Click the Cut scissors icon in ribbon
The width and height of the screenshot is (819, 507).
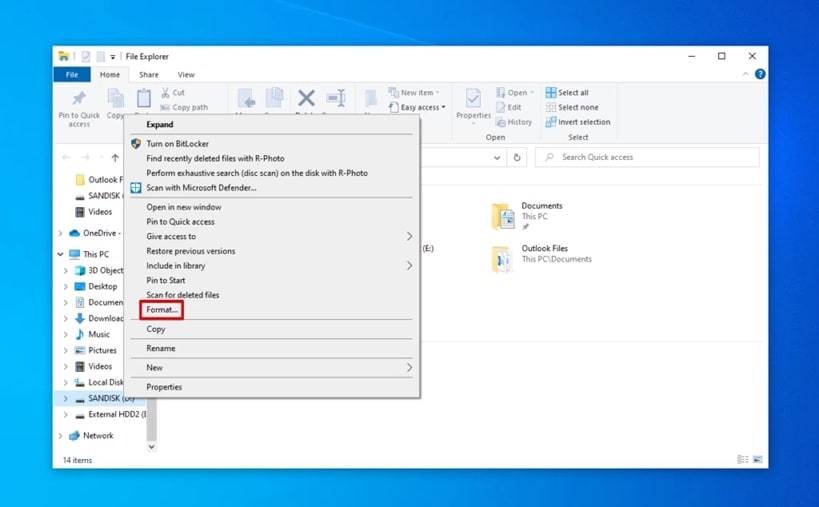[166, 92]
